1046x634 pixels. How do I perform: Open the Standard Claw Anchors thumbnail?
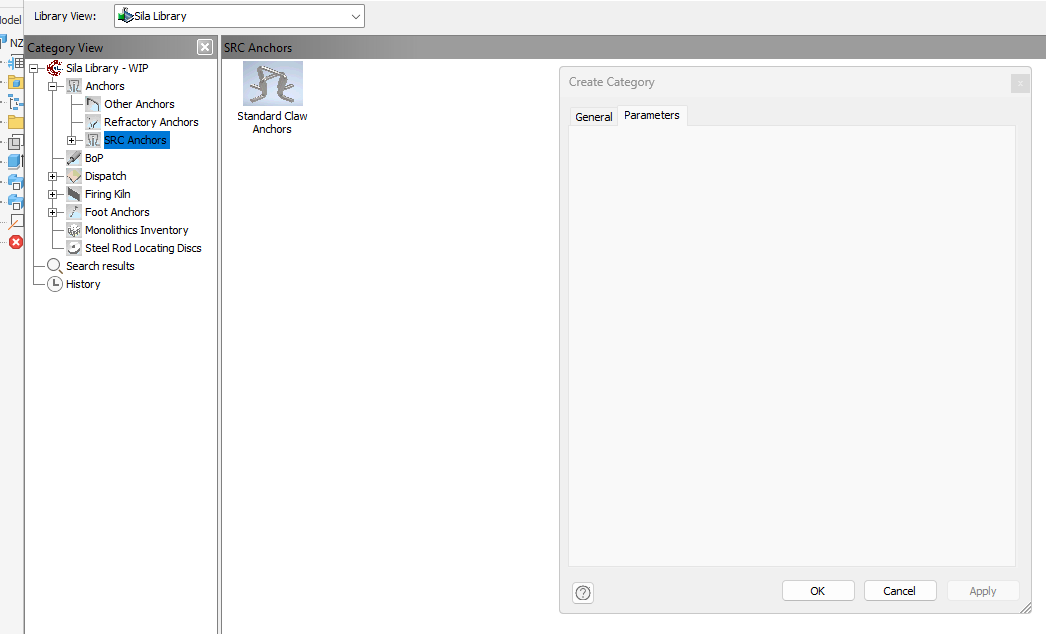tap(271, 83)
